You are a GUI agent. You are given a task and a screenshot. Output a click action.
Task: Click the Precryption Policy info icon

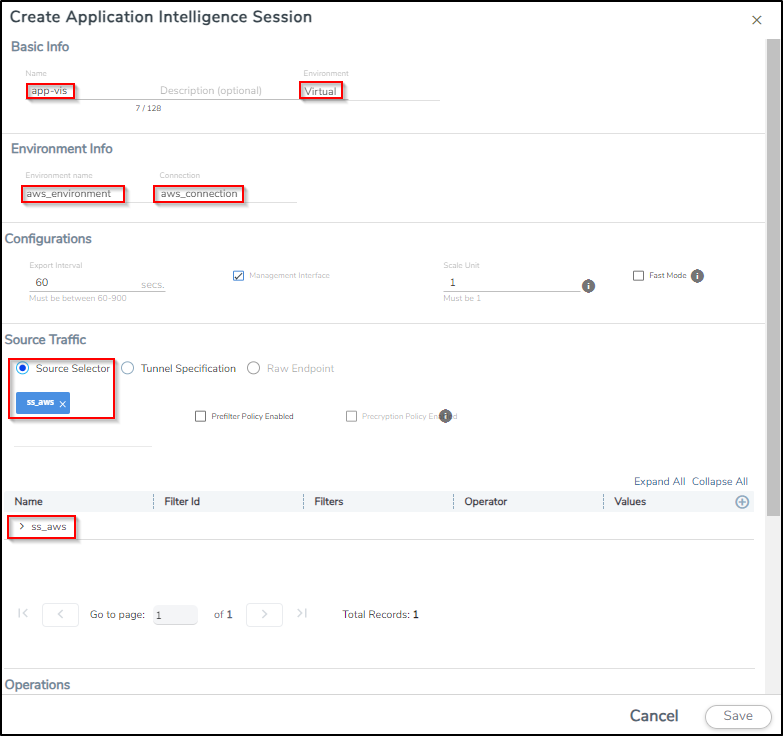[x=445, y=416]
